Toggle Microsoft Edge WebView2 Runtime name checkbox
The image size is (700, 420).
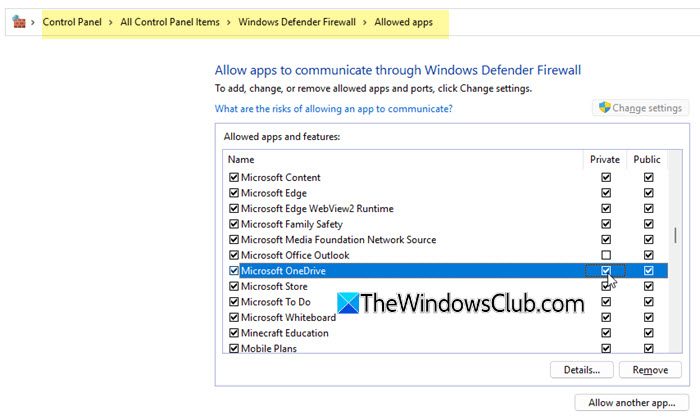click(233, 208)
